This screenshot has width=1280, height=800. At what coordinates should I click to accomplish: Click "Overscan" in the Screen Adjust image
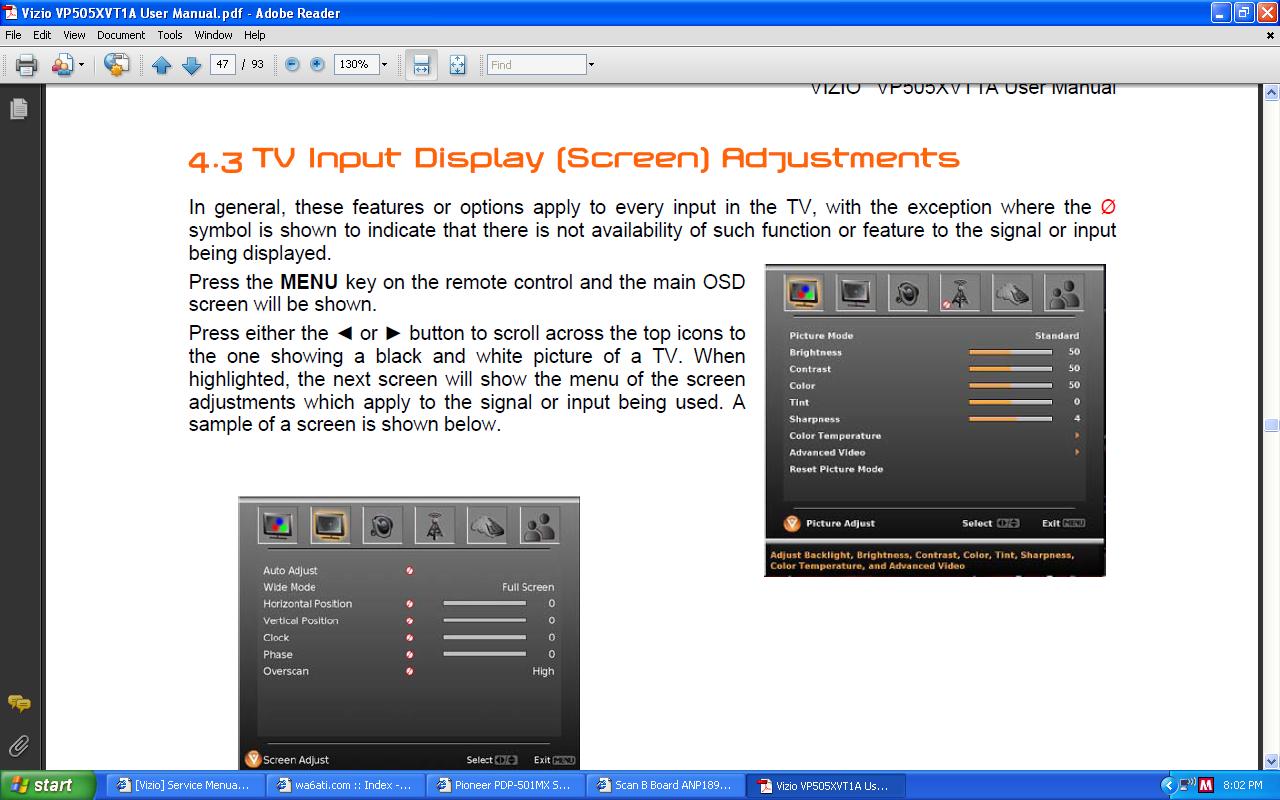pos(286,671)
